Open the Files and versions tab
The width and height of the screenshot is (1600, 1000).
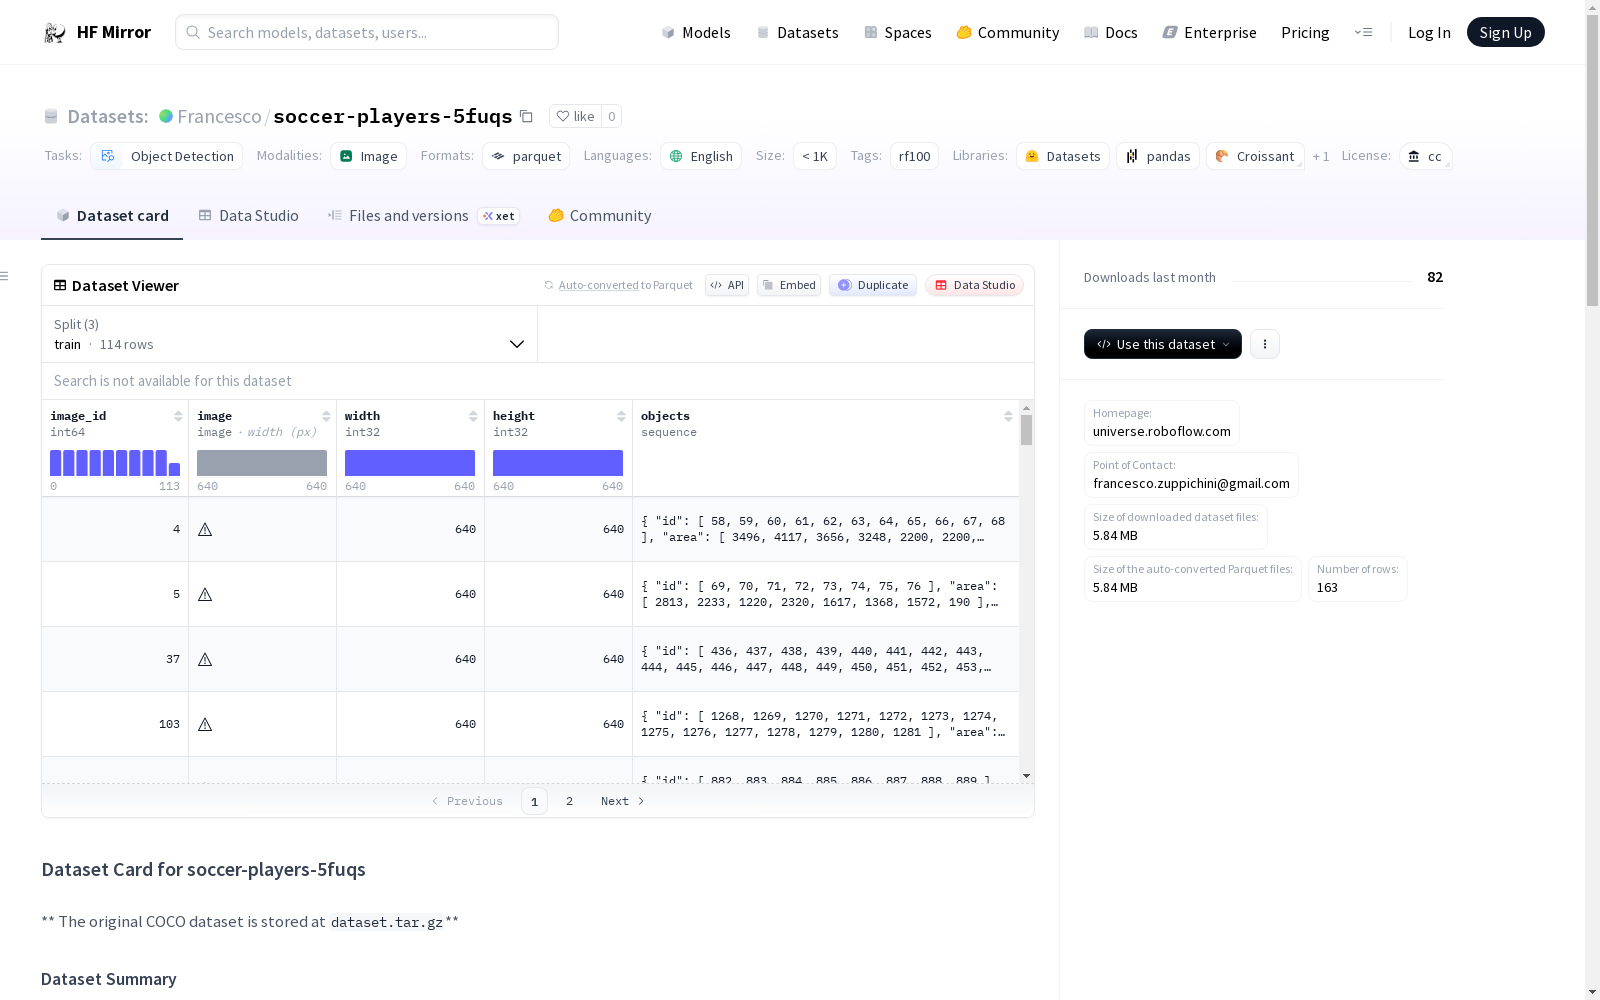pos(423,215)
